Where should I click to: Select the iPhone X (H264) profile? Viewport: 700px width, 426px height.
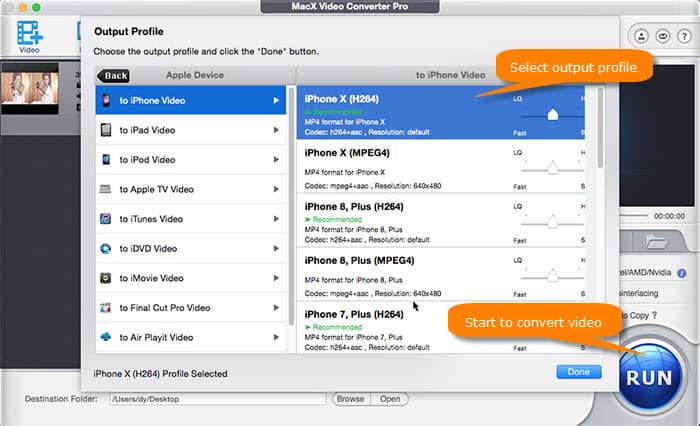[x=441, y=113]
